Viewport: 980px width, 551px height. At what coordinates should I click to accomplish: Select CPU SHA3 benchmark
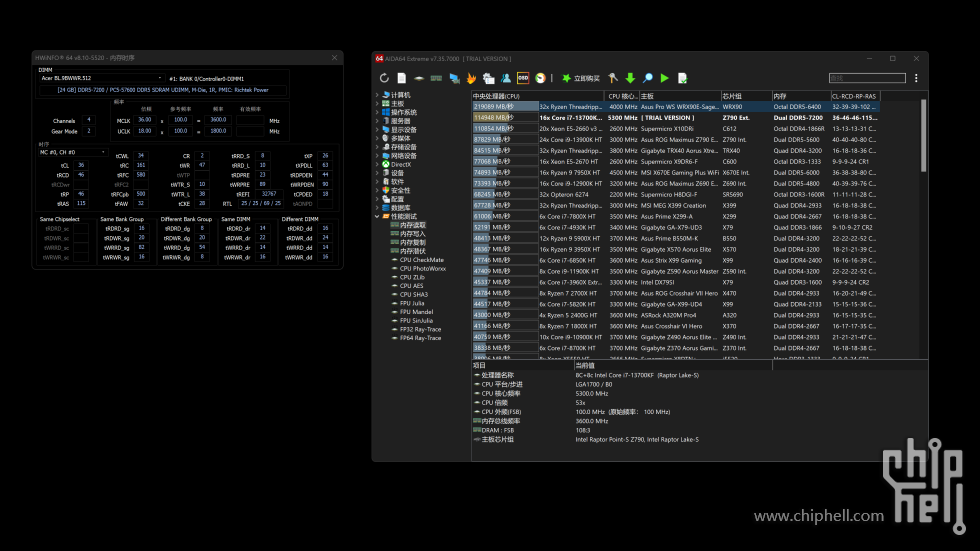click(414, 294)
